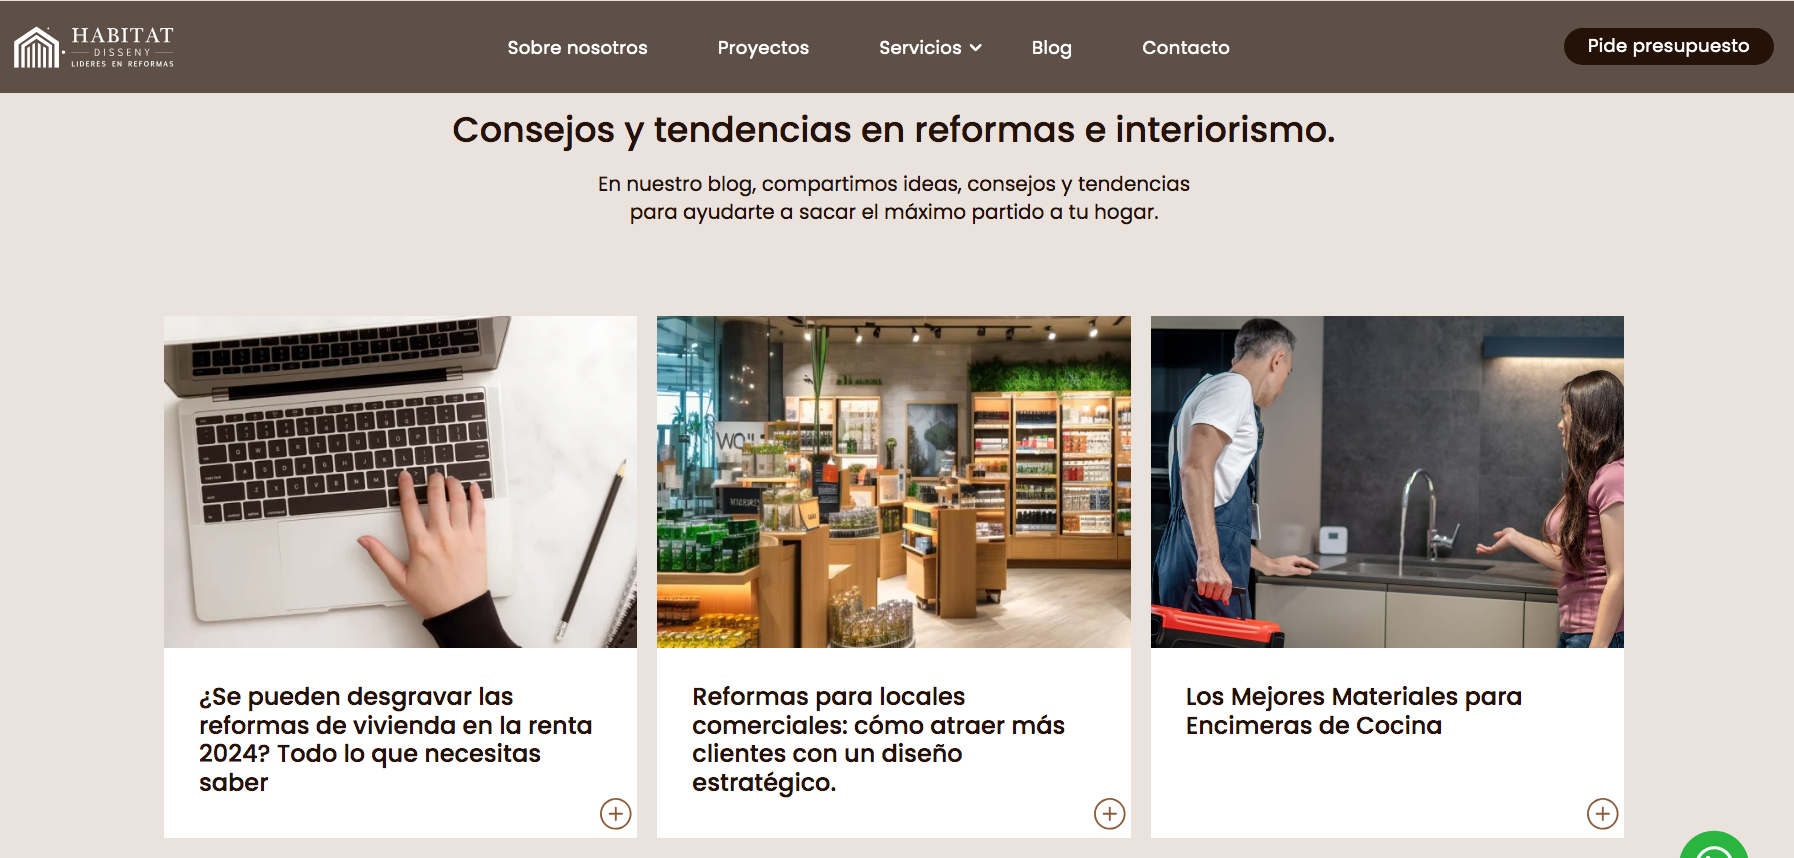The height and width of the screenshot is (858, 1794).
Task: Click the 'Consejos y tendencias' heading
Action: (894, 130)
